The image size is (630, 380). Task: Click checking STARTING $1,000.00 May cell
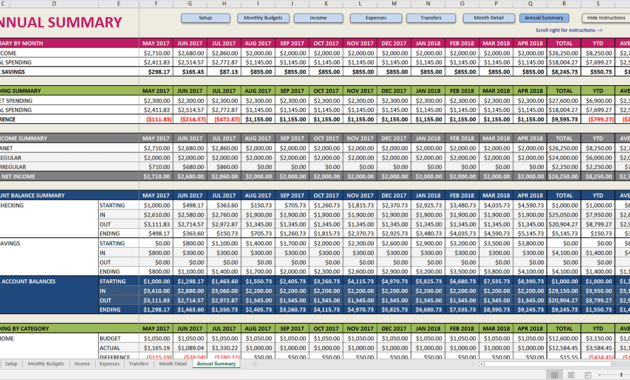156,205
